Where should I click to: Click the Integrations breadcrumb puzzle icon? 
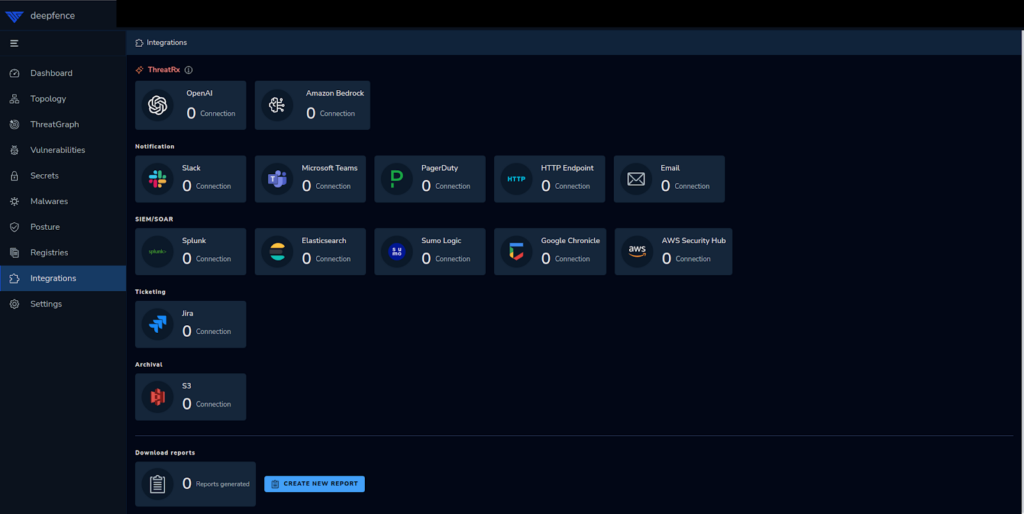click(139, 43)
